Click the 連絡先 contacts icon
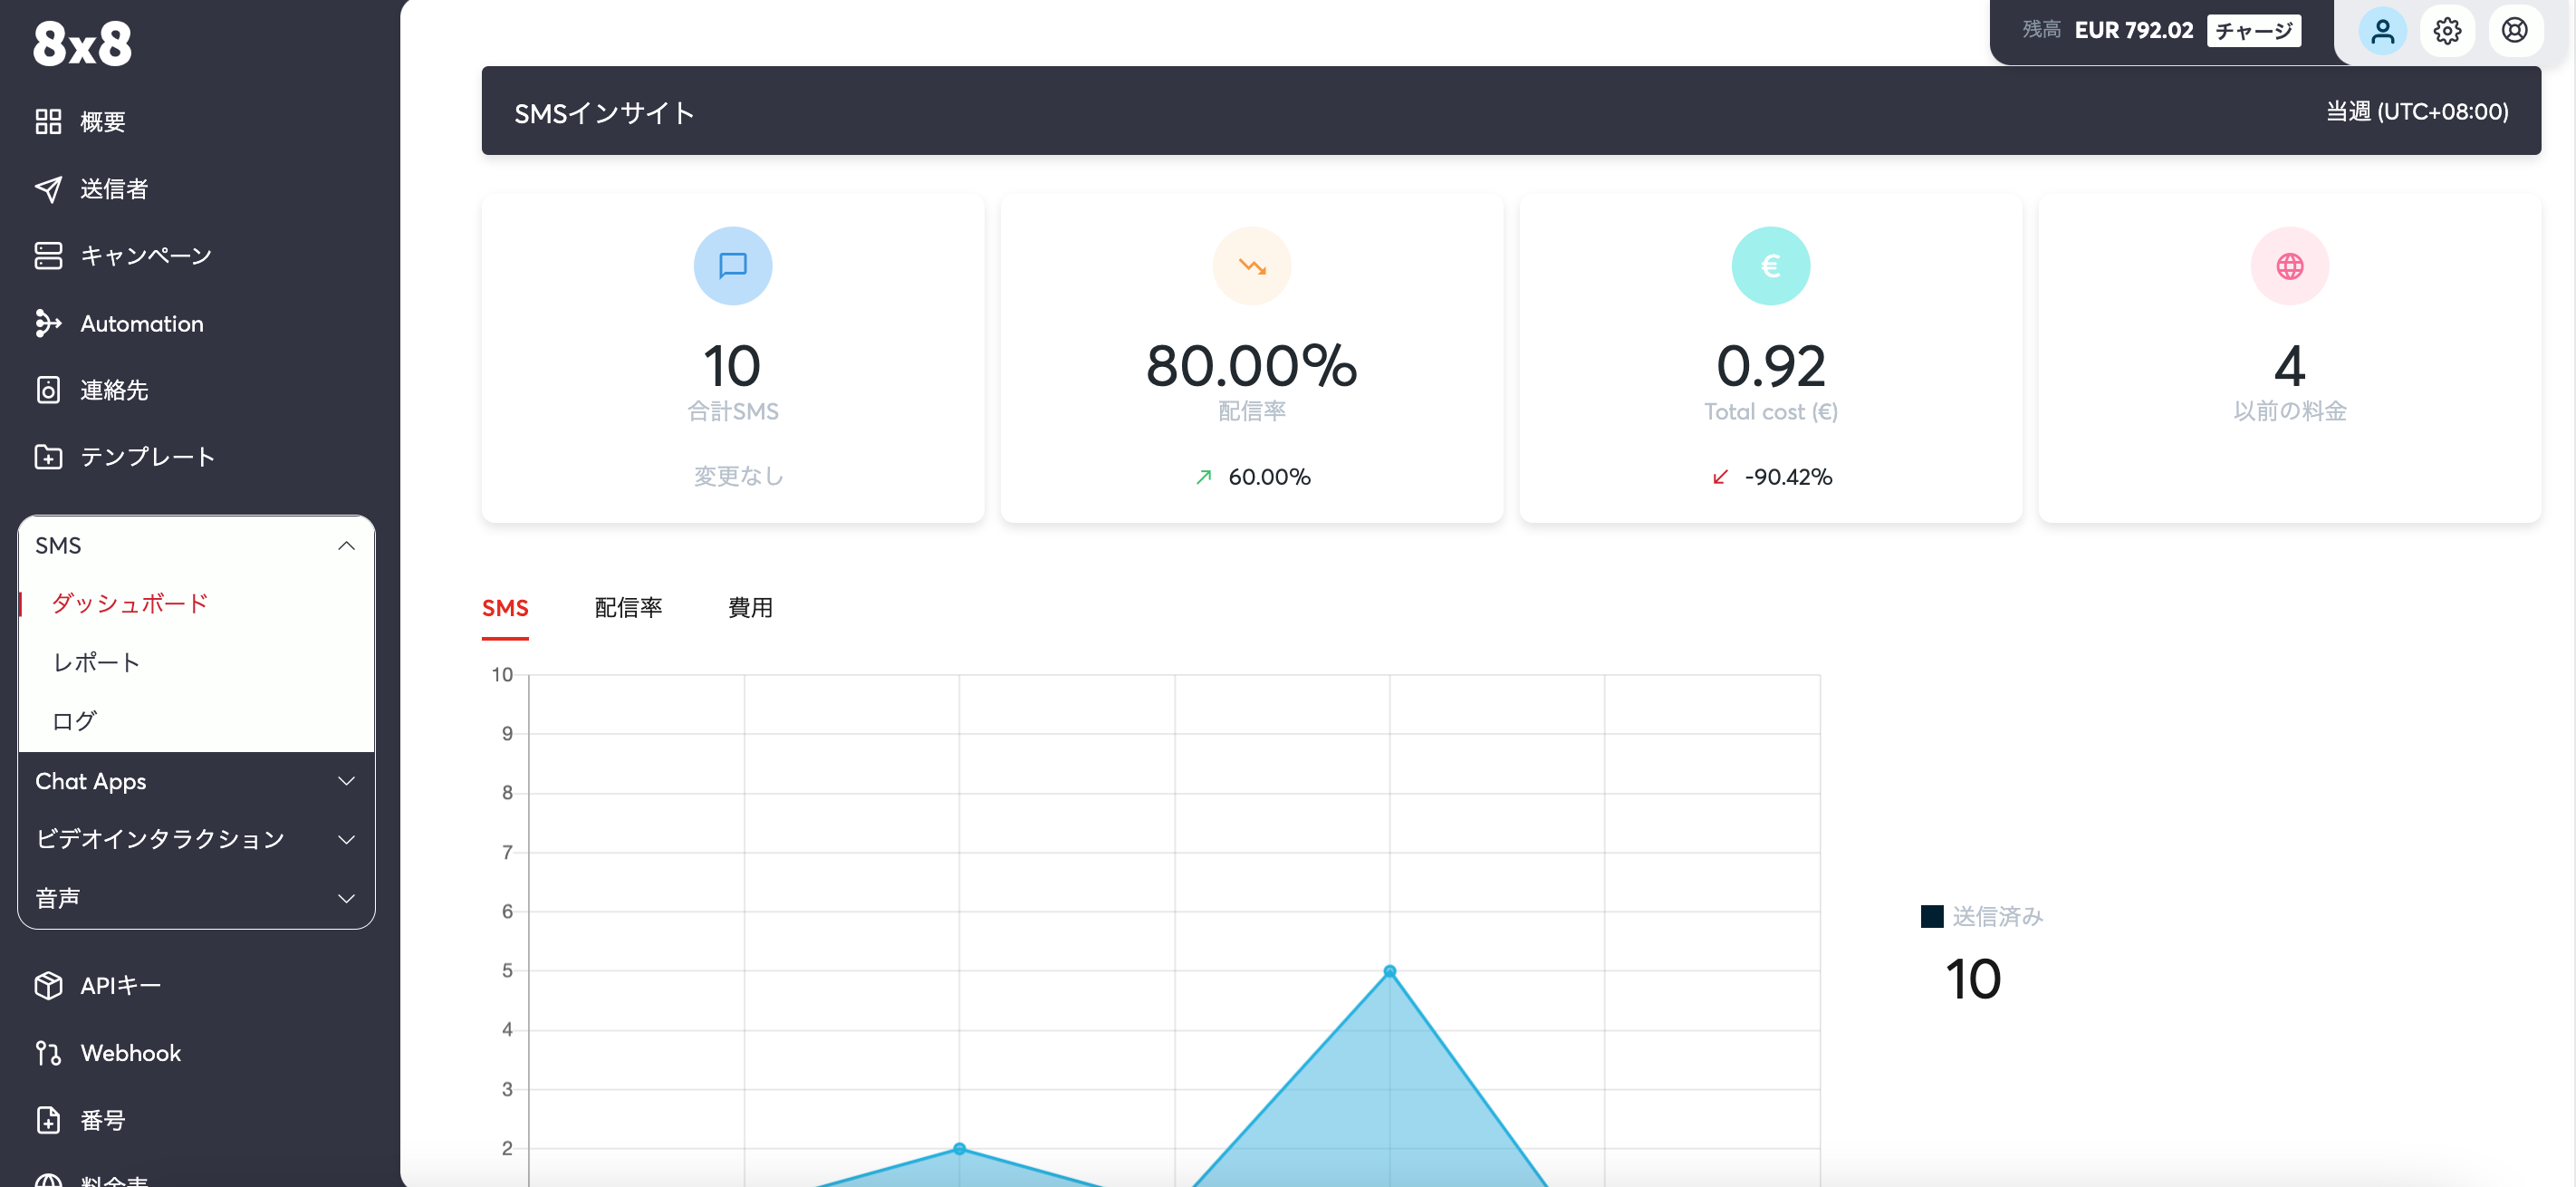Image resolution: width=2576 pixels, height=1187 pixels. (x=48, y=390)
